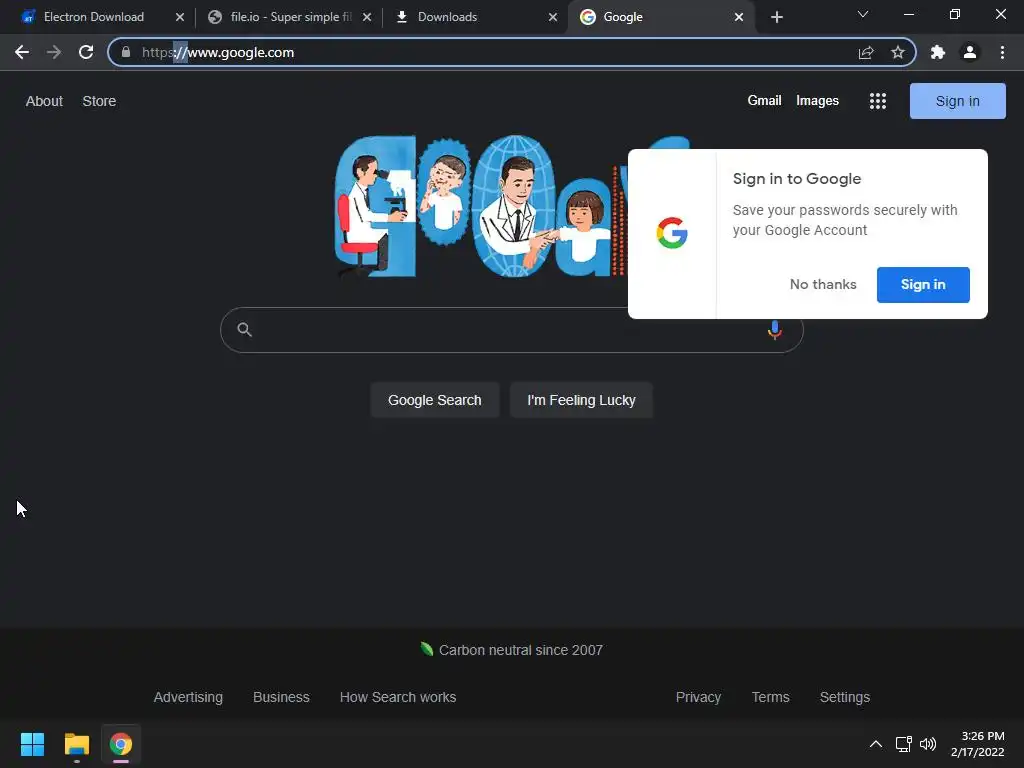
Task: Go back to the previous page
Action: [22, 52]
